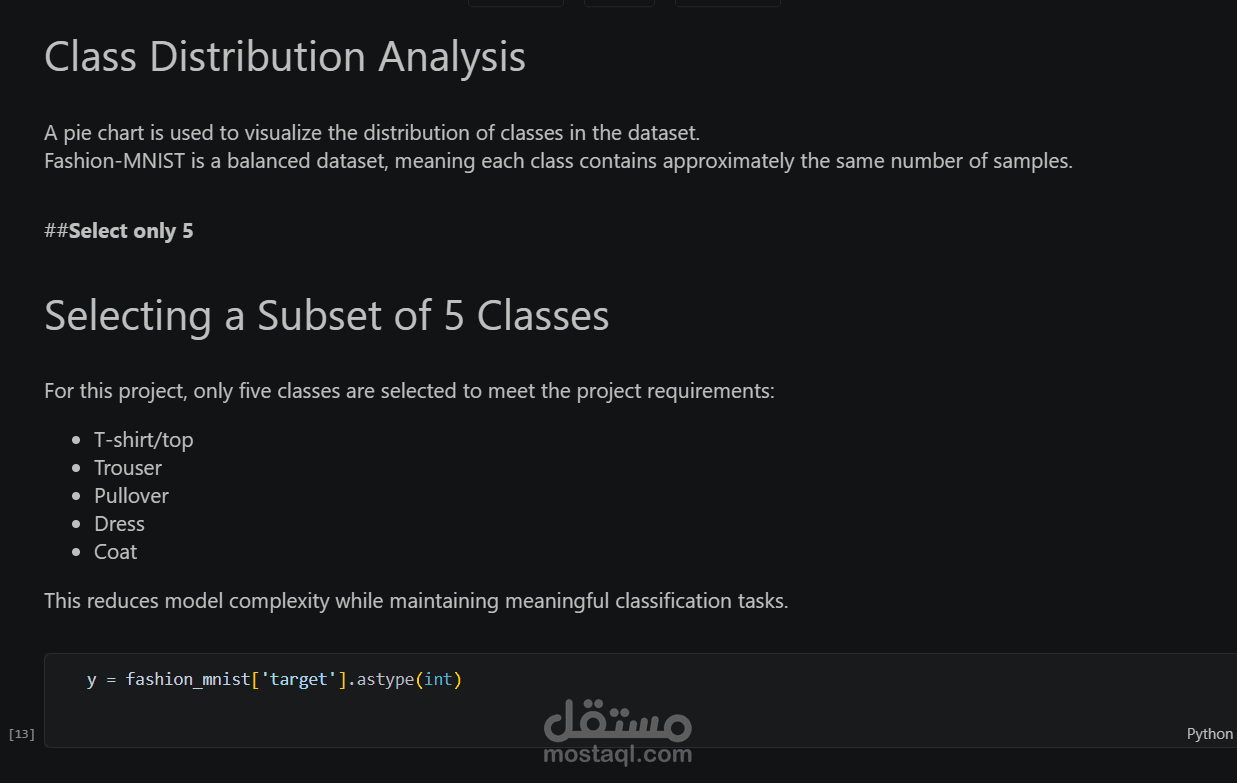
Task: Focus the code cell editor
Action: 700,700
